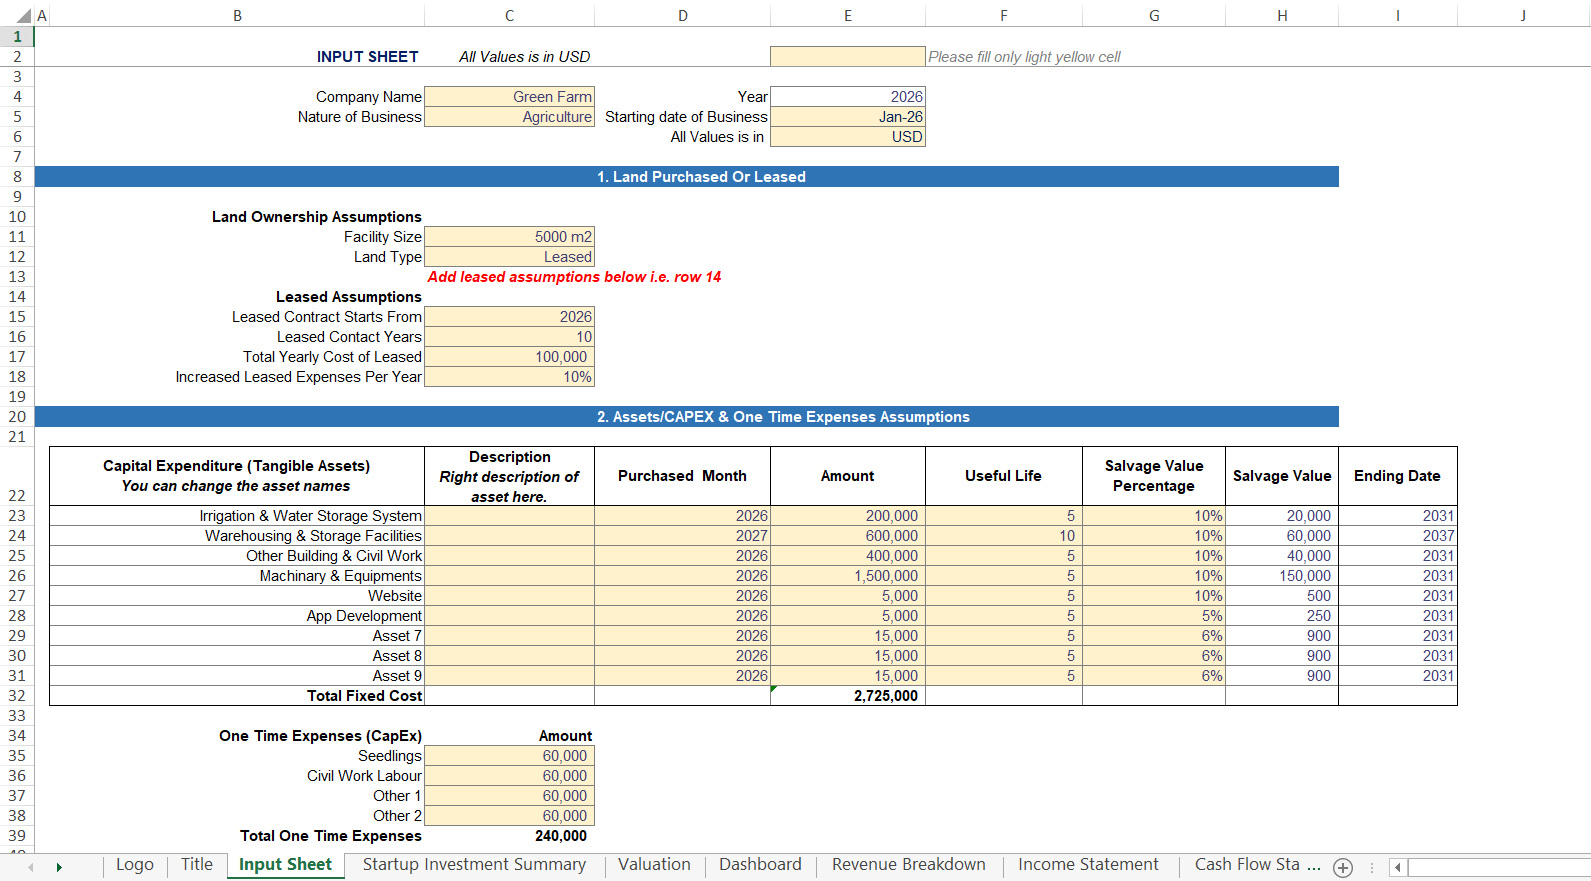The width and height of the screenshot is (1591, 881).
Task: Select the Facility Size cell 5000 m2
Action: tap(509, 237)
